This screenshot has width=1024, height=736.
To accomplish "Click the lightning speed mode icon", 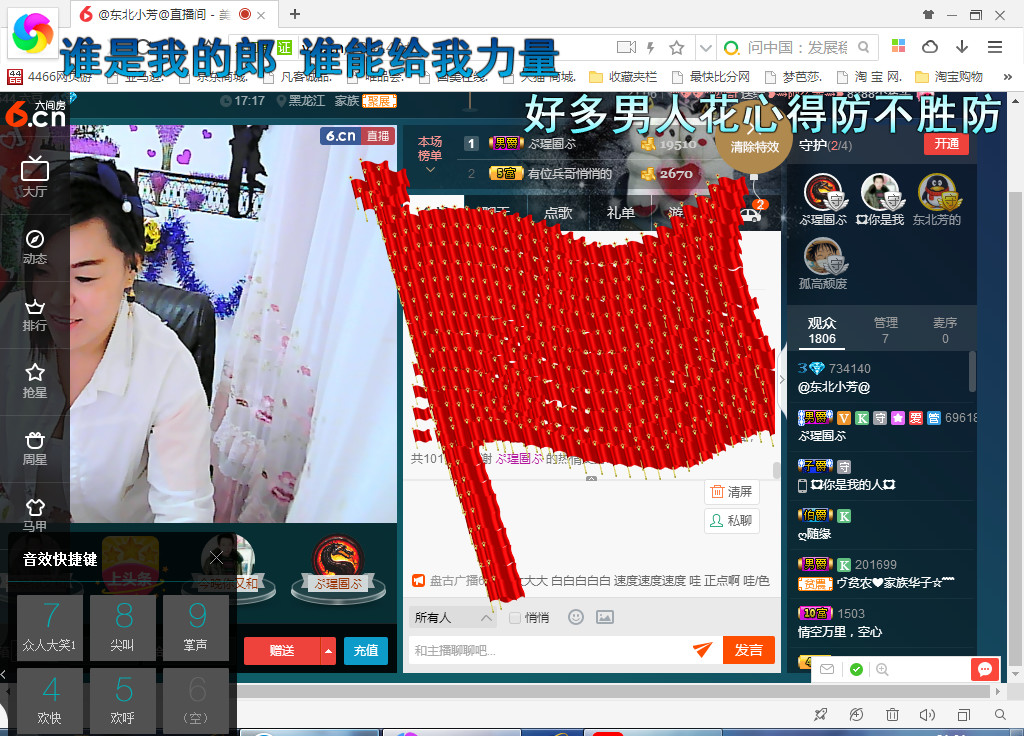I will point(650,47).
